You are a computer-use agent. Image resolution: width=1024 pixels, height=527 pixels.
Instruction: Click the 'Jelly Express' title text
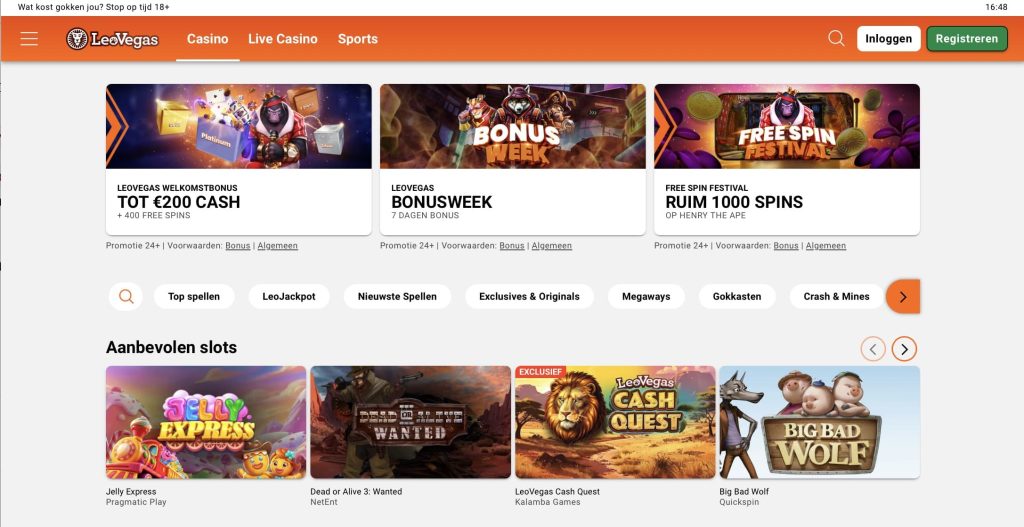coord(131,492)
